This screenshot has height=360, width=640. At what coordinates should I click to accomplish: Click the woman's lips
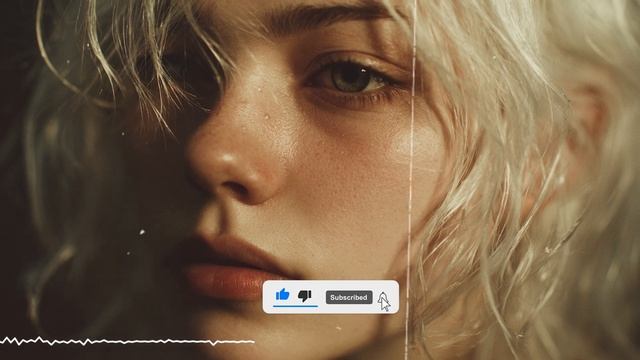click(229, 269)
